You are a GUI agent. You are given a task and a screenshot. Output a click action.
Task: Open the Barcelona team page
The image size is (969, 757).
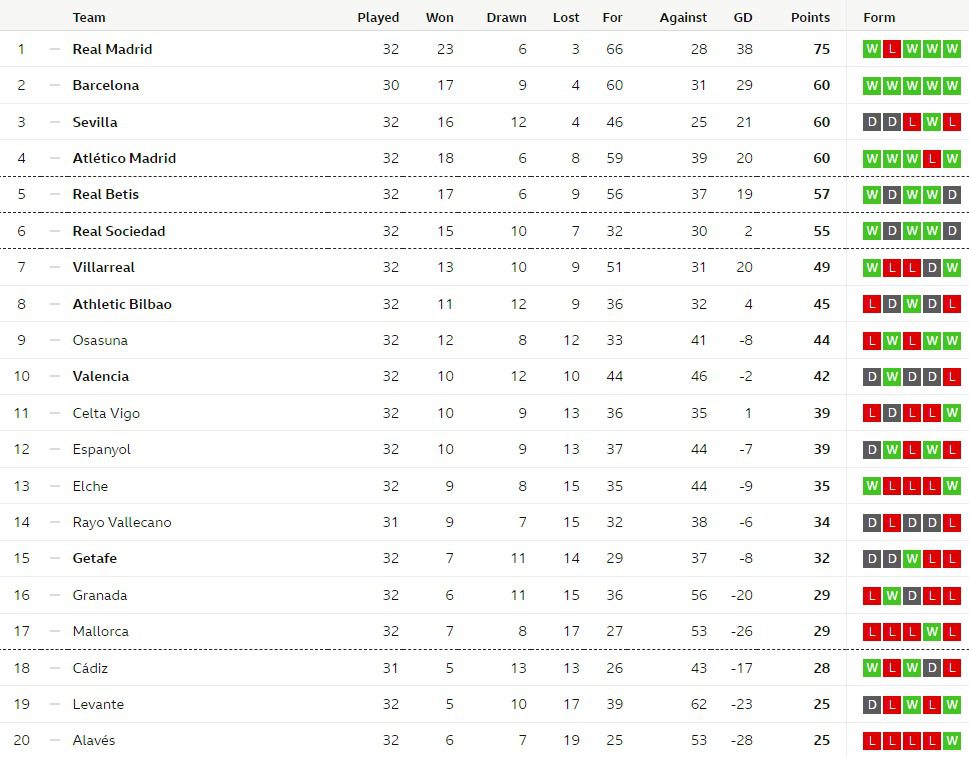click(106, 85)
